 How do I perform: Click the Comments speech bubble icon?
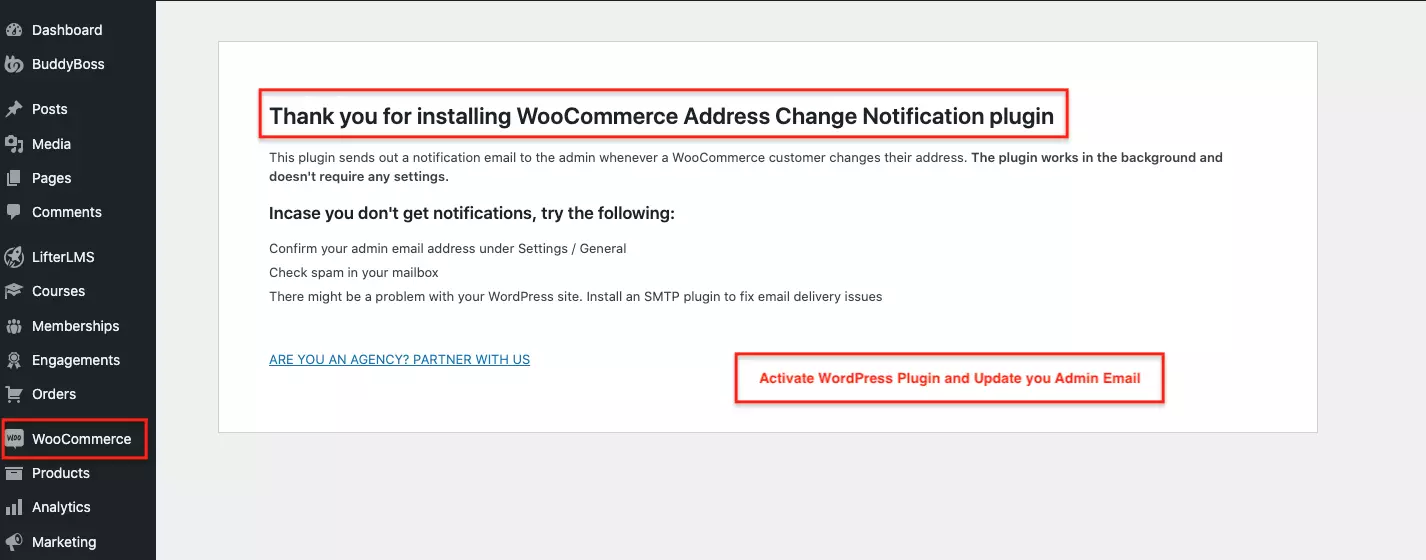click(x=14, y=212)
